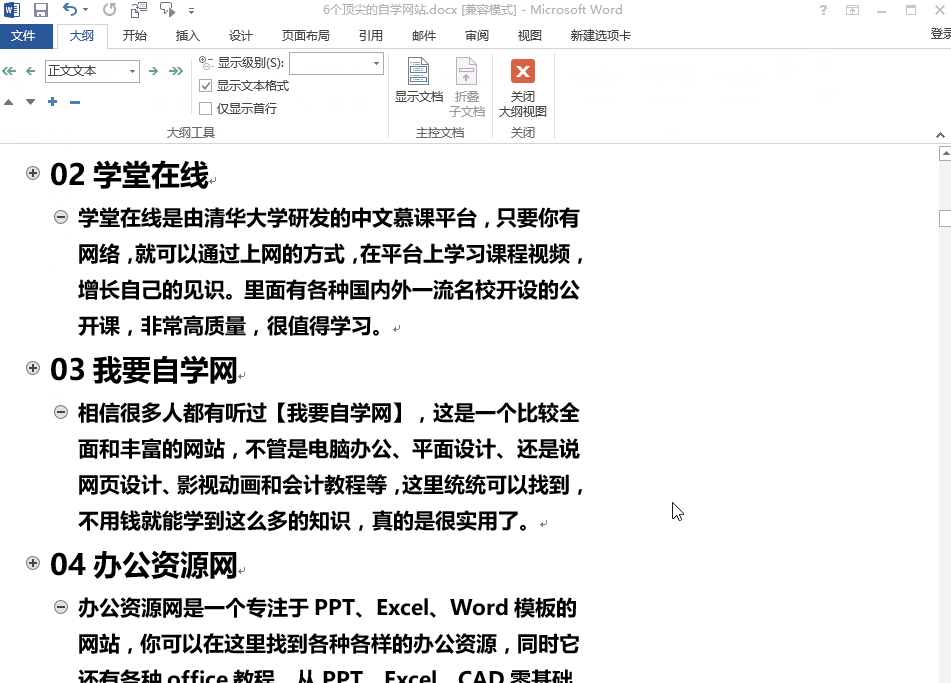Switch to the 插入 tab
The image size is (951, 683).
tap(187, 36)
